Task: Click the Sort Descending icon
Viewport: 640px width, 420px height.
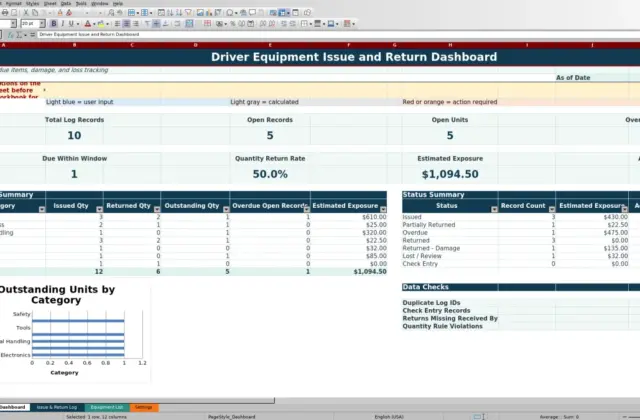Action: [179, 13]
